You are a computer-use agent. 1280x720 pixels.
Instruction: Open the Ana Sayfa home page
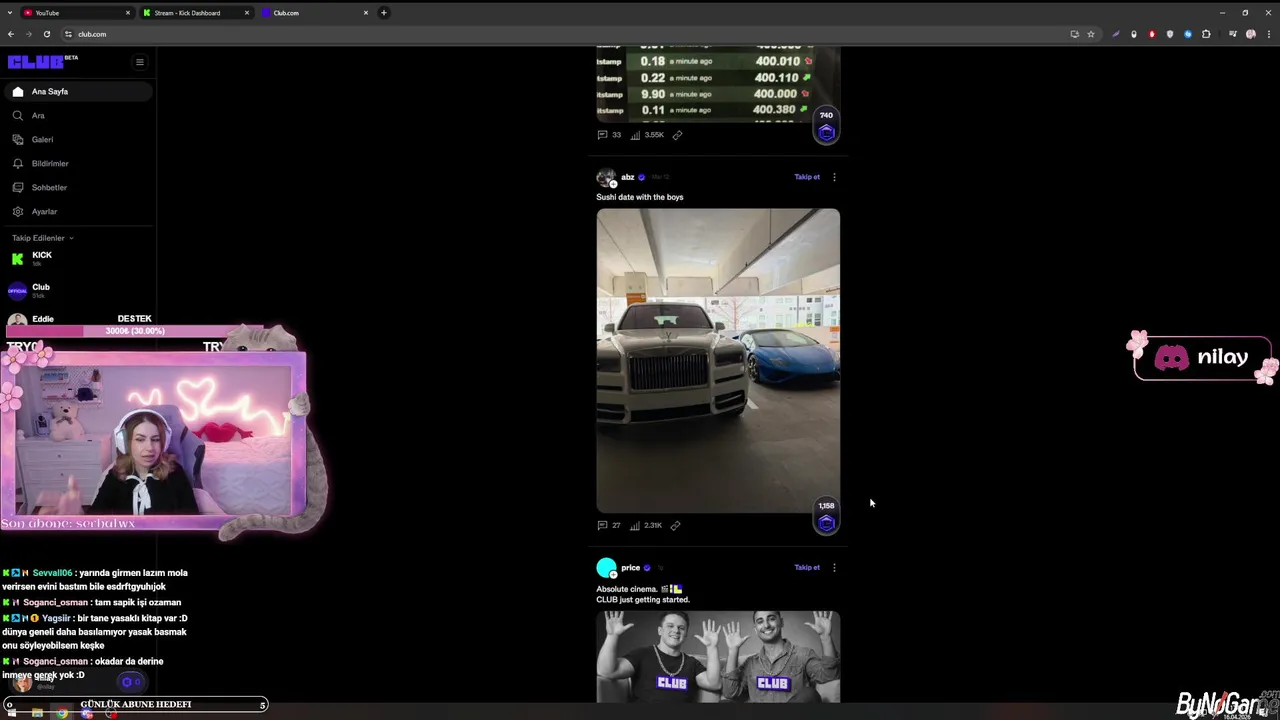(78, 91)
